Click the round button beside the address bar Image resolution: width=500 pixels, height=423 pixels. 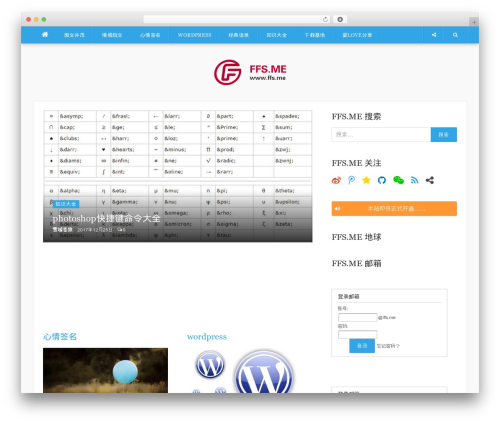coord(340,19)
